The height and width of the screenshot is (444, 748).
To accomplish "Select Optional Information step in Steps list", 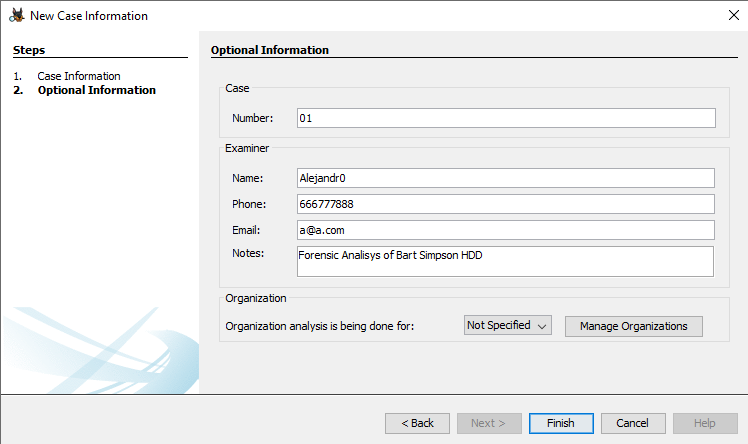I will (96, 90).
